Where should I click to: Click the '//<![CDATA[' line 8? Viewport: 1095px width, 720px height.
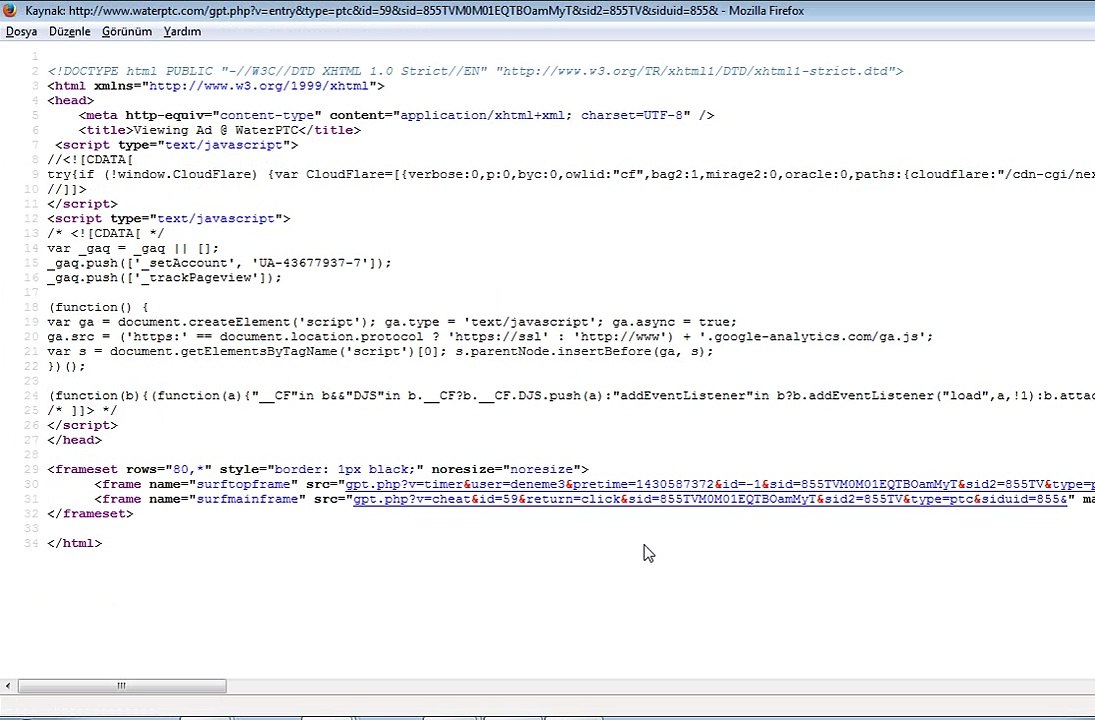point(90,159)
